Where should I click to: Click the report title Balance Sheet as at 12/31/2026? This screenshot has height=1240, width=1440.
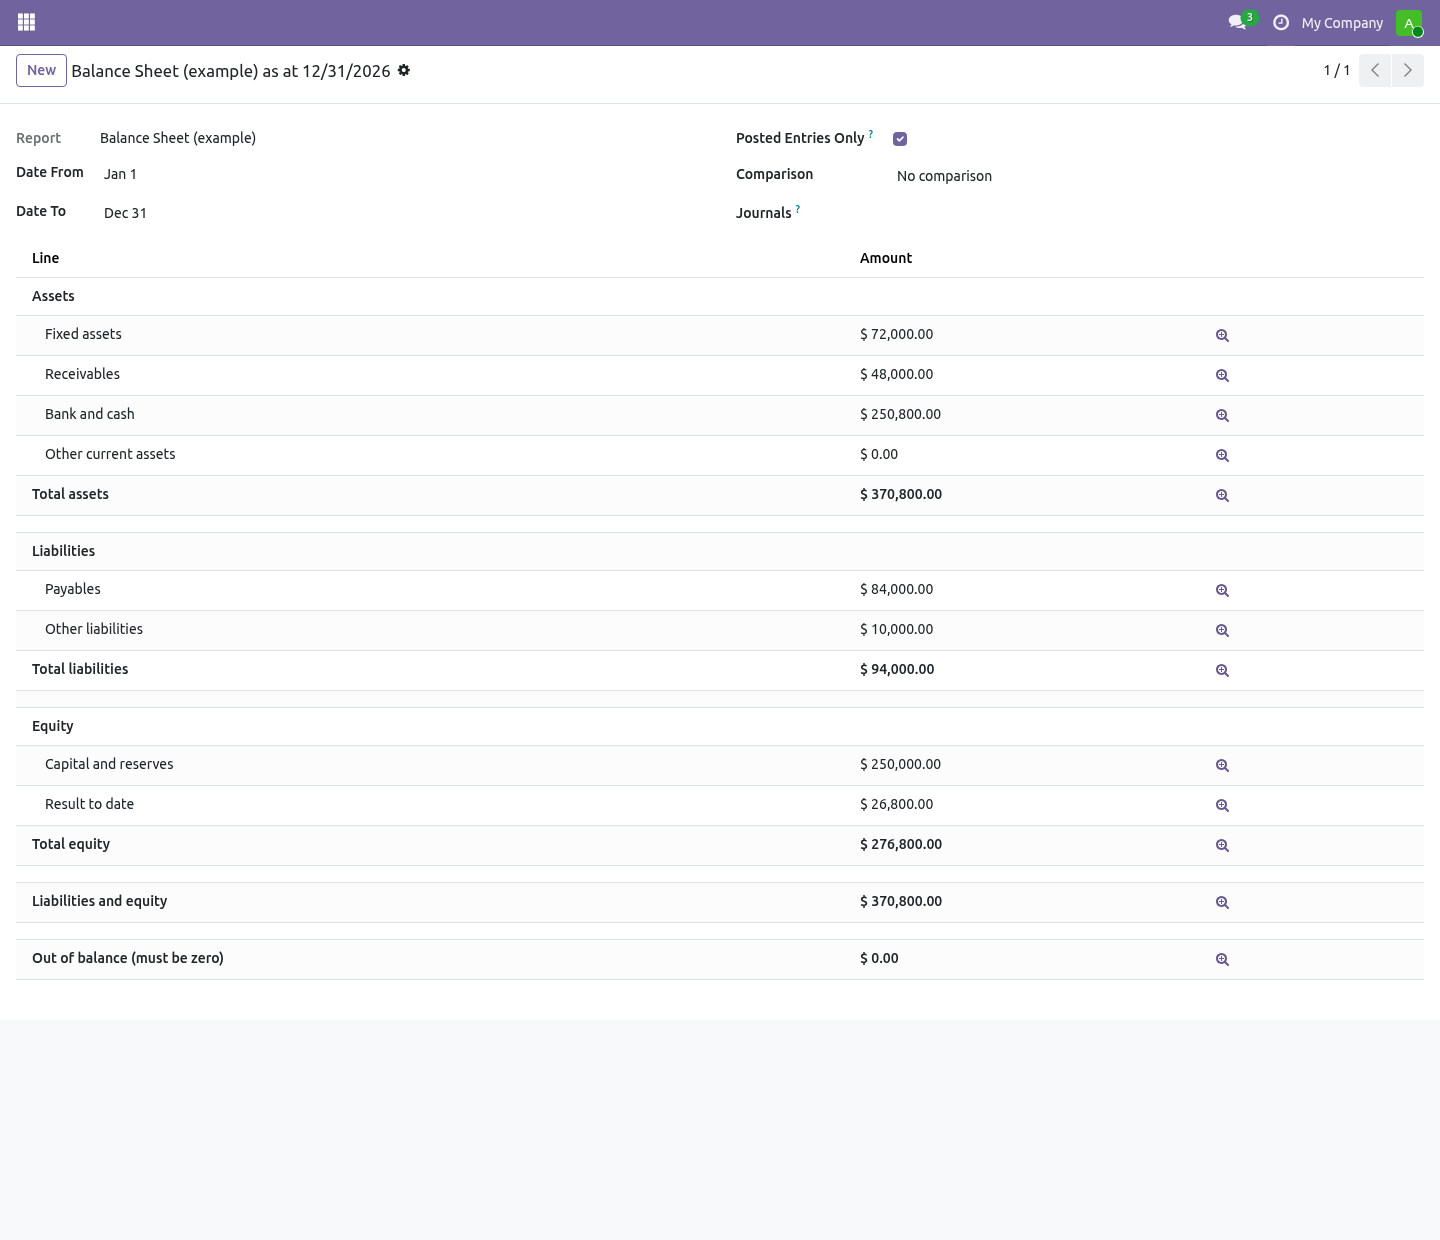click(231, 71)
